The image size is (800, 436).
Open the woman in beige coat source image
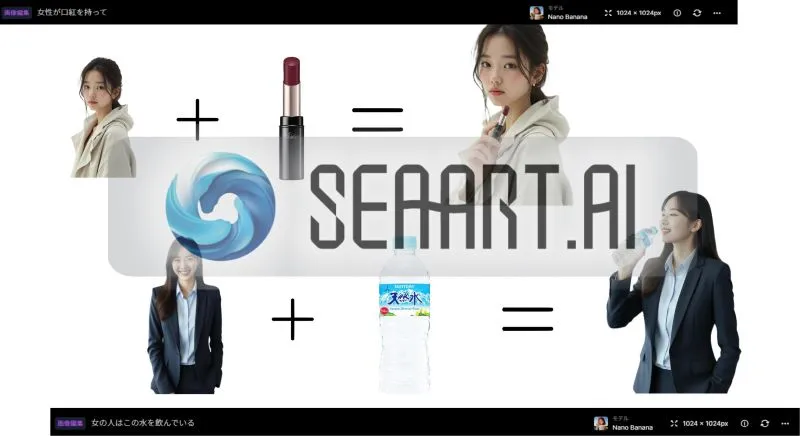point(104,117)
